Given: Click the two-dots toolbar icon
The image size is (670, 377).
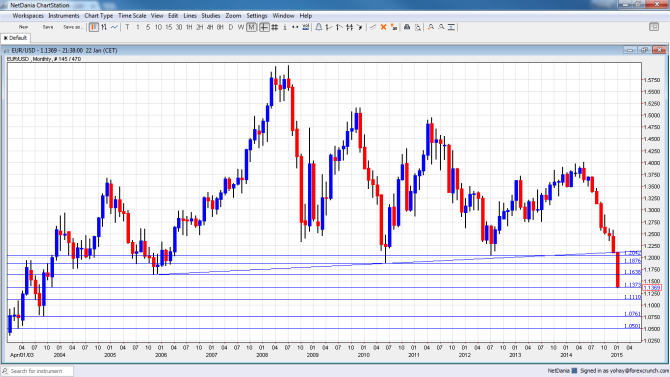Looking at the screenshot, I should coord(295,27).
